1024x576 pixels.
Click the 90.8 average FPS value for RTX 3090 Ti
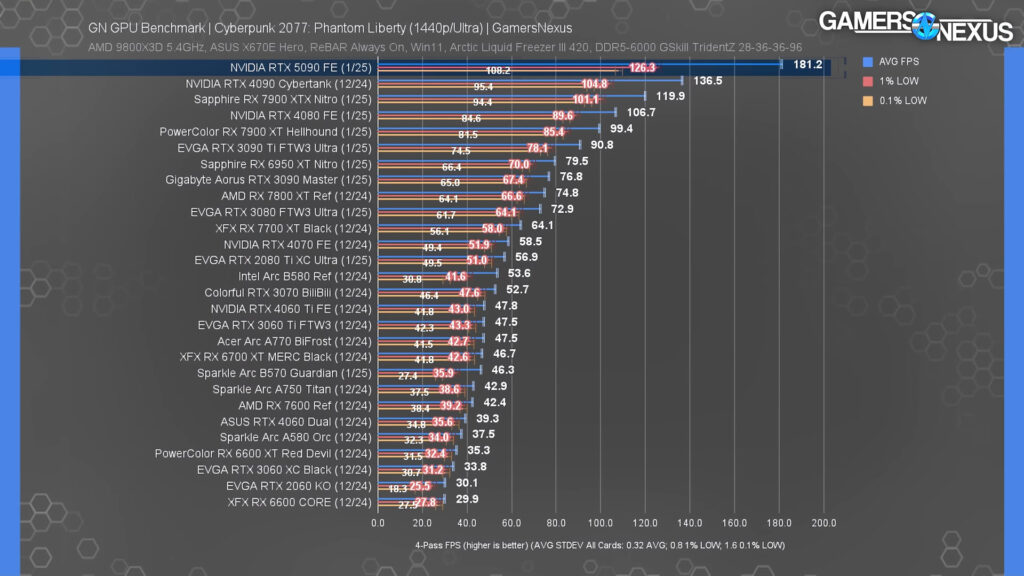coord(602,145)
